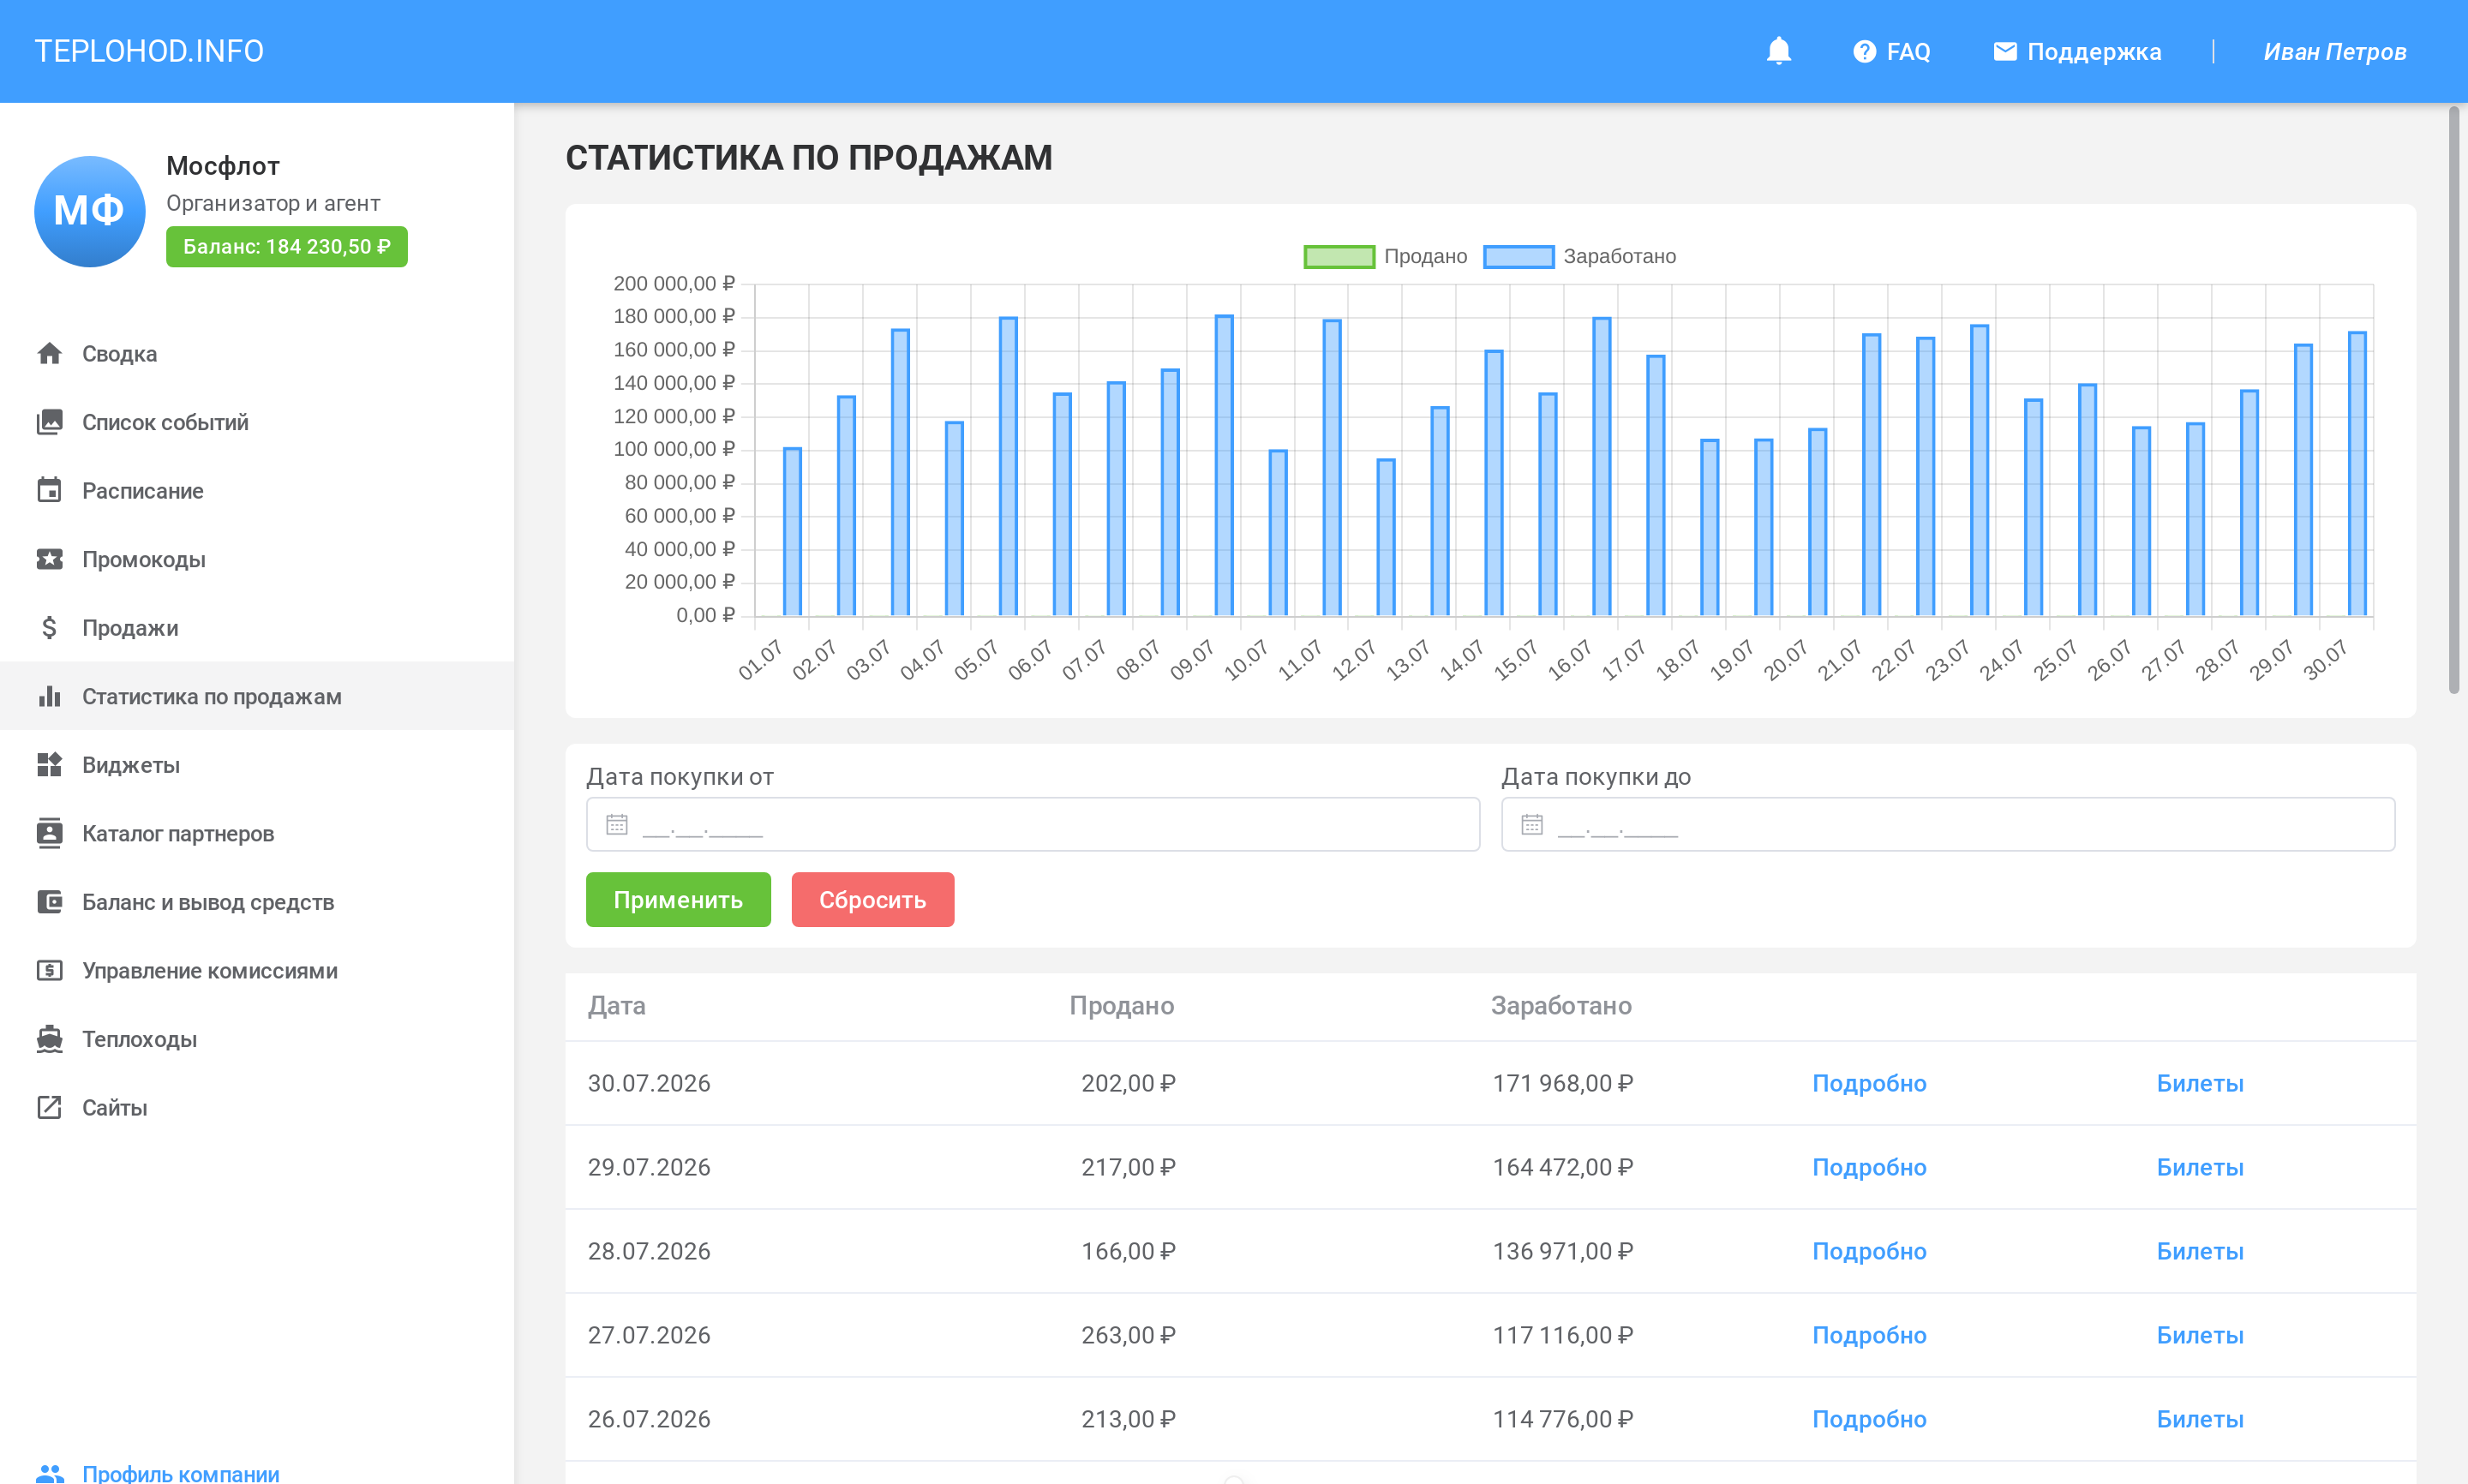Click the Каталог партнеров contacts icon
This screenshot has height=1484, width=2468.
pyautogui.click(x=49, y=833)
